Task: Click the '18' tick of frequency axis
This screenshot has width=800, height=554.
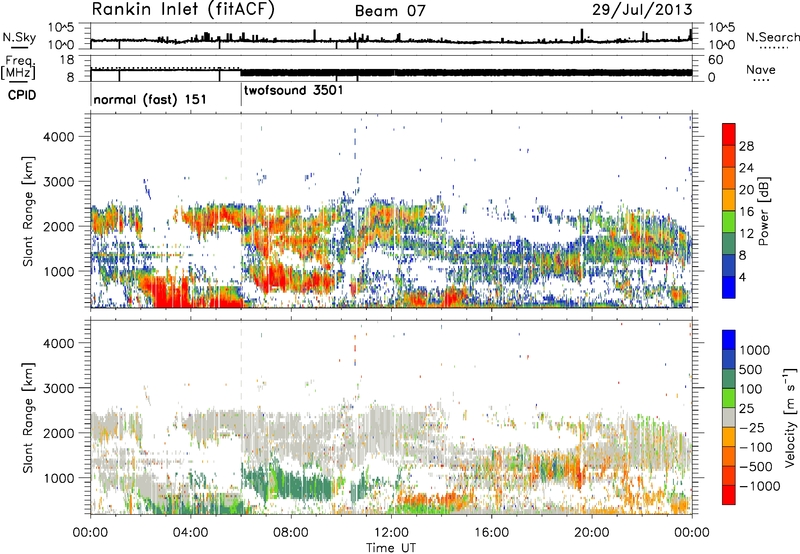Action: pos(68,60)
